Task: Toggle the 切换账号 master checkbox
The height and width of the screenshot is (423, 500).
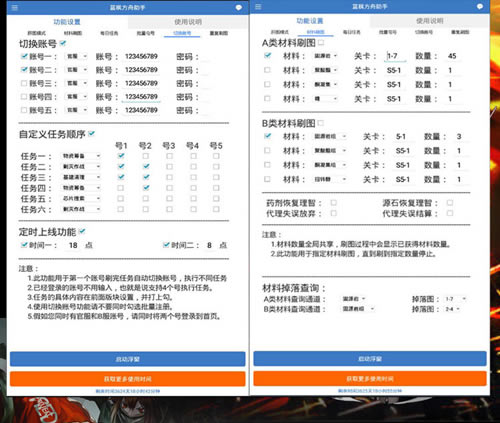Action: [x=63, y=43]
